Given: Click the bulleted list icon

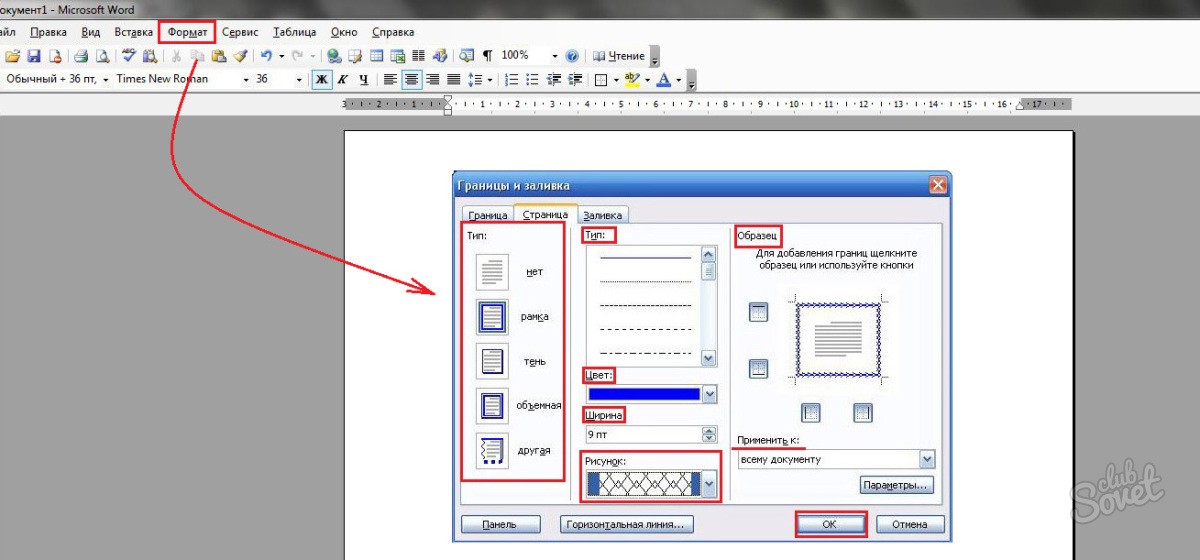Looking at the screenshot, I should tap(532, 79).
